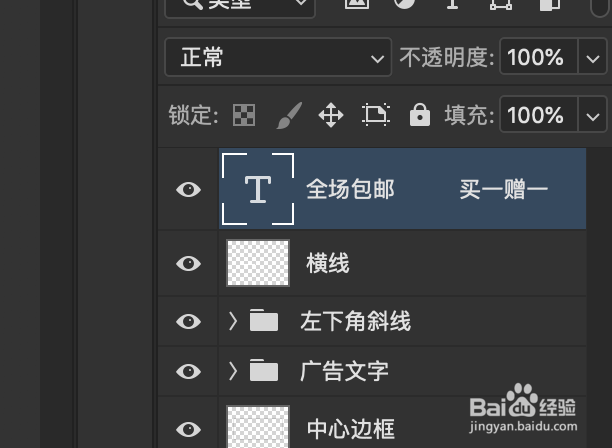Hide the 横线 layer
The width and height of the screenshot is (612, 448).
[189, 263]
